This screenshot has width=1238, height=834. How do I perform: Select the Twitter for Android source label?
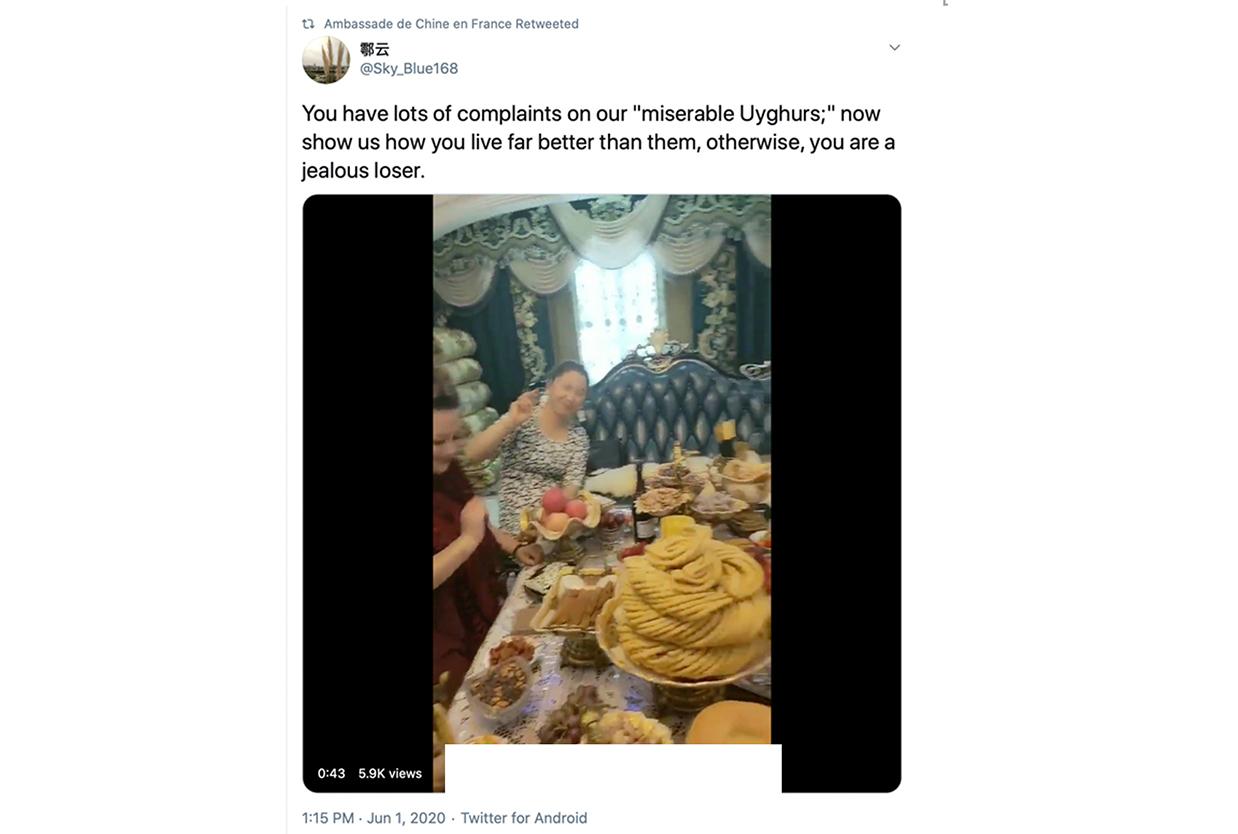[x=524, y=817]
